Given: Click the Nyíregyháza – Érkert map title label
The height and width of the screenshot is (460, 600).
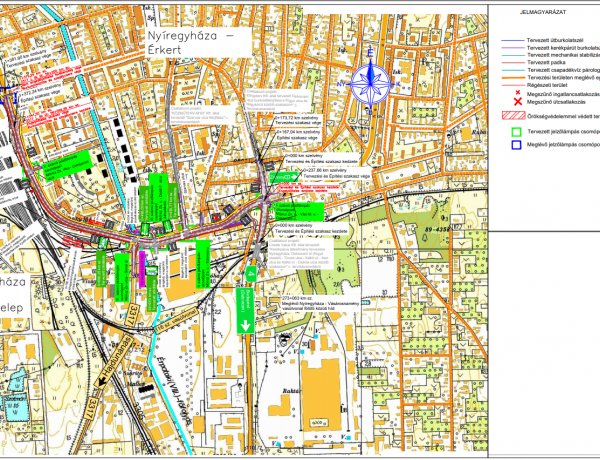Looking at the screenshot, I should coord(198,42).
